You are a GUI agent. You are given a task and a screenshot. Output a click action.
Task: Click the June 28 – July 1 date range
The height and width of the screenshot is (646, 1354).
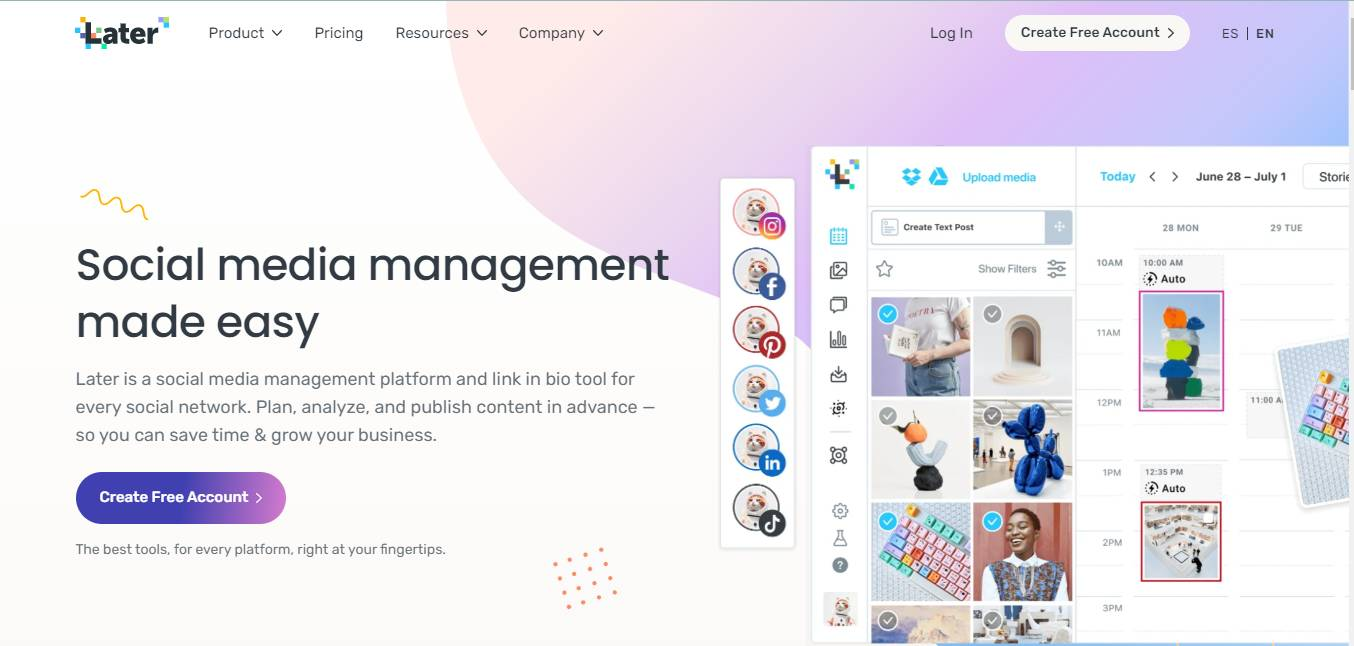[x=1241, y=177]
